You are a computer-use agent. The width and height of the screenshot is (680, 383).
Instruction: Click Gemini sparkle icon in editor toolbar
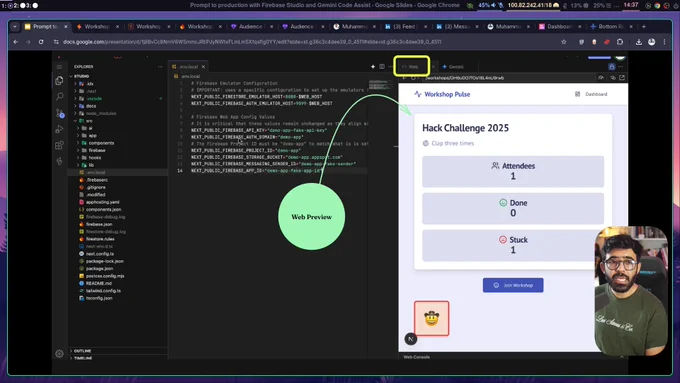pos(373,67)
